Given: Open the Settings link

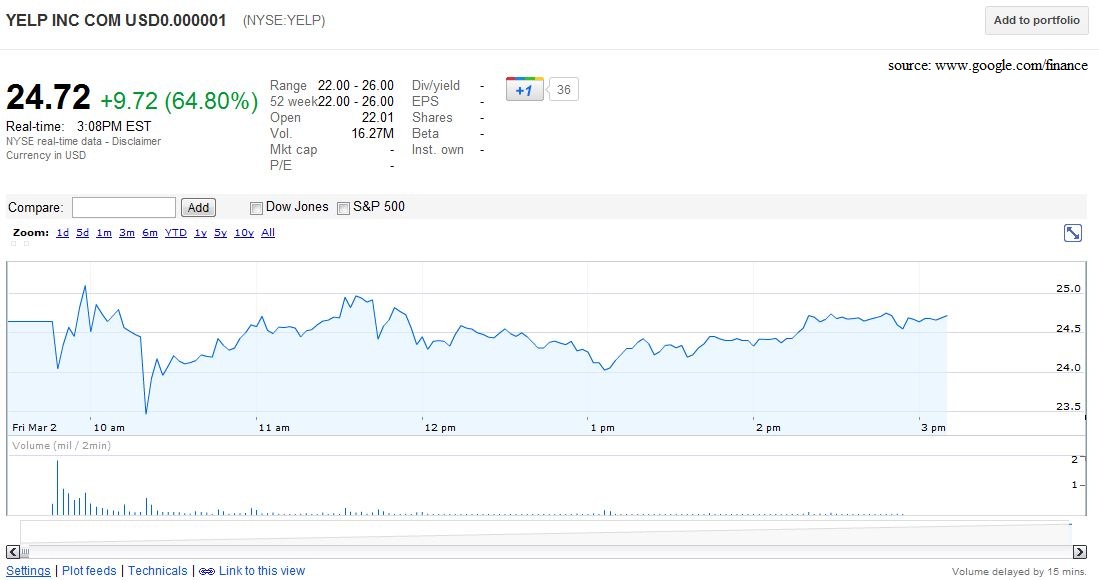Looking at the screenshot, I should [x=28, y=571].
